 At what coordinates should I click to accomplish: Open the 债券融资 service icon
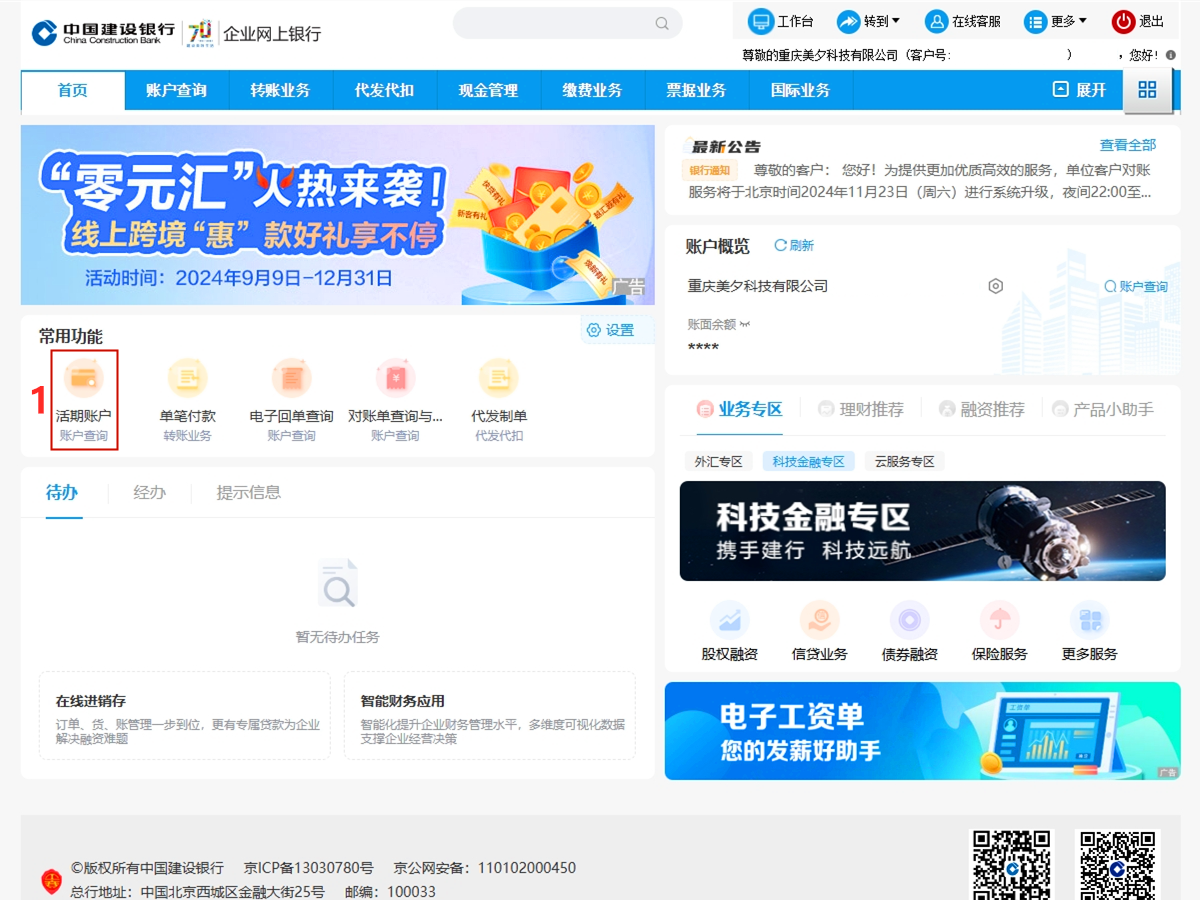(909, 620)
